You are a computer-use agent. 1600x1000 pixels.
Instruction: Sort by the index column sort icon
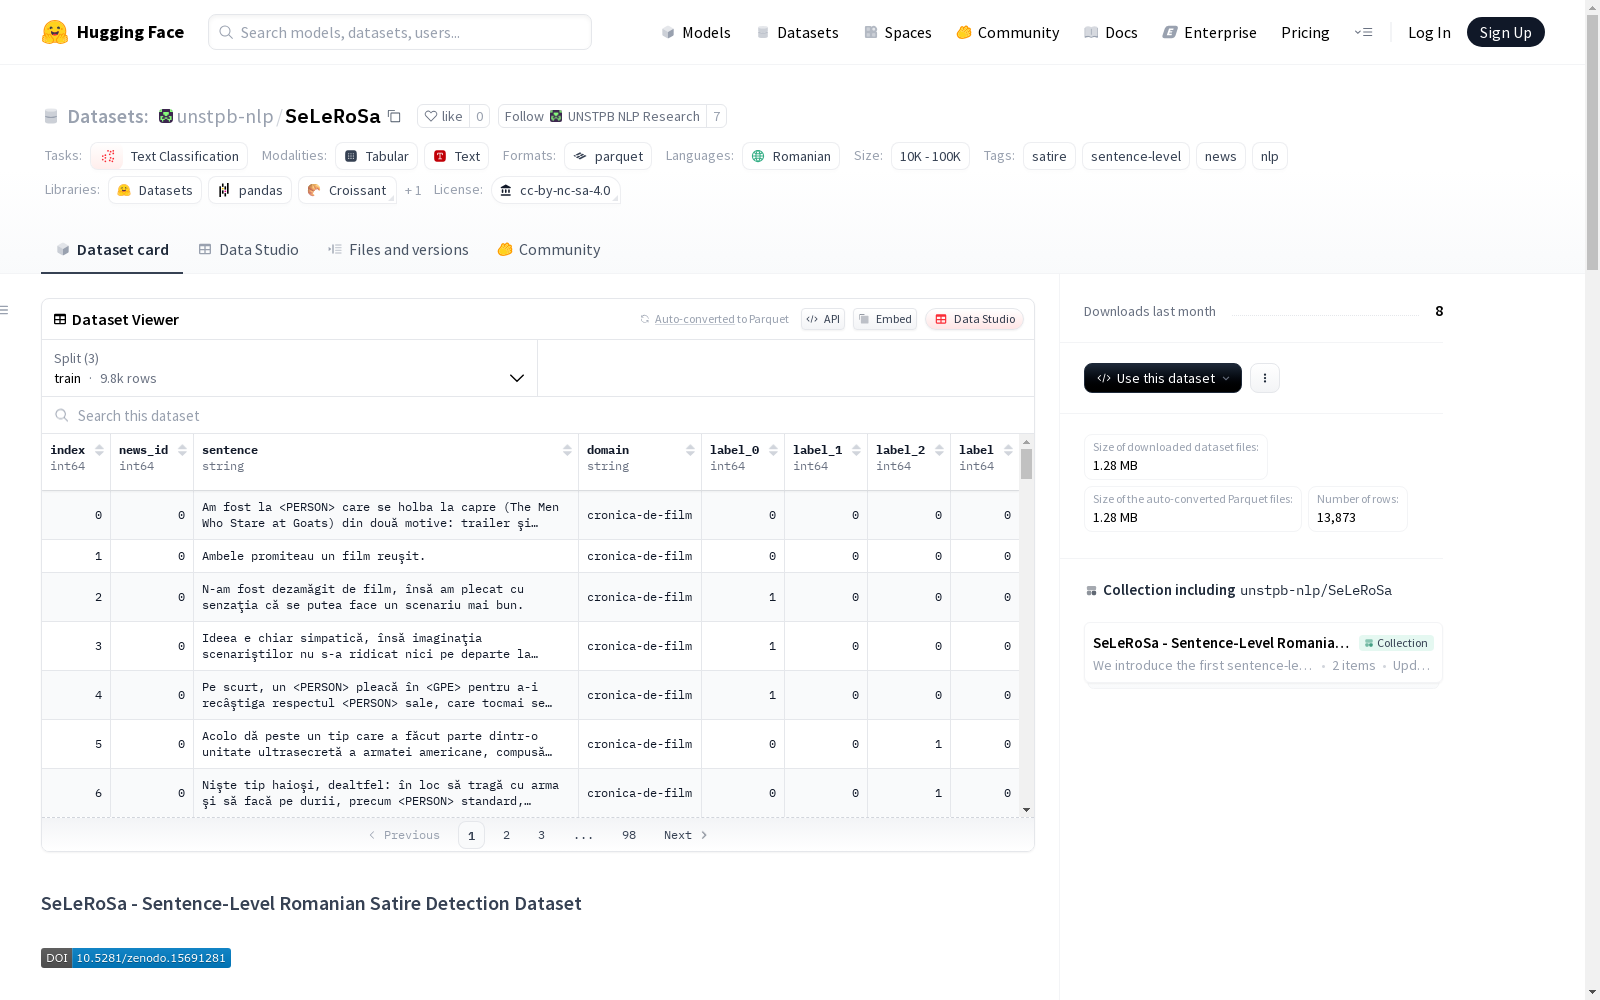click(x=99, y=450)
